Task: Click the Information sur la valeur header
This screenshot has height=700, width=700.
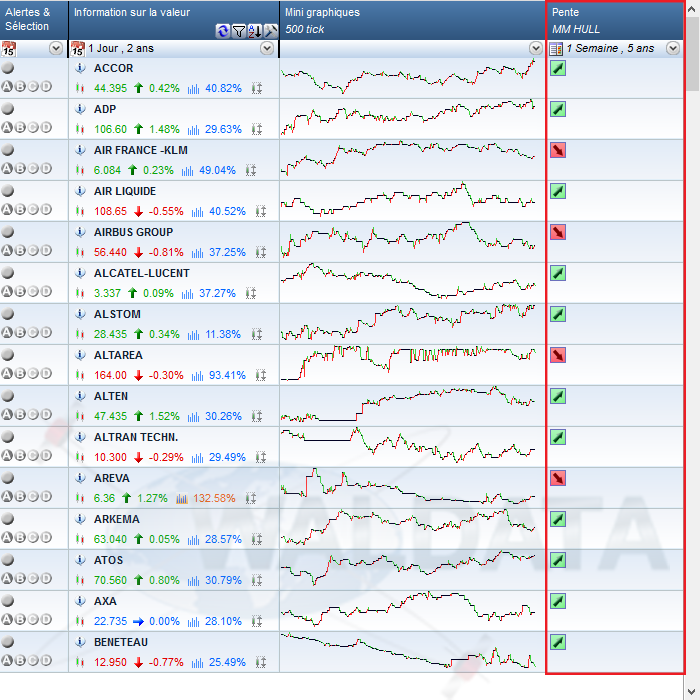Action: click(x=174, y=20)
